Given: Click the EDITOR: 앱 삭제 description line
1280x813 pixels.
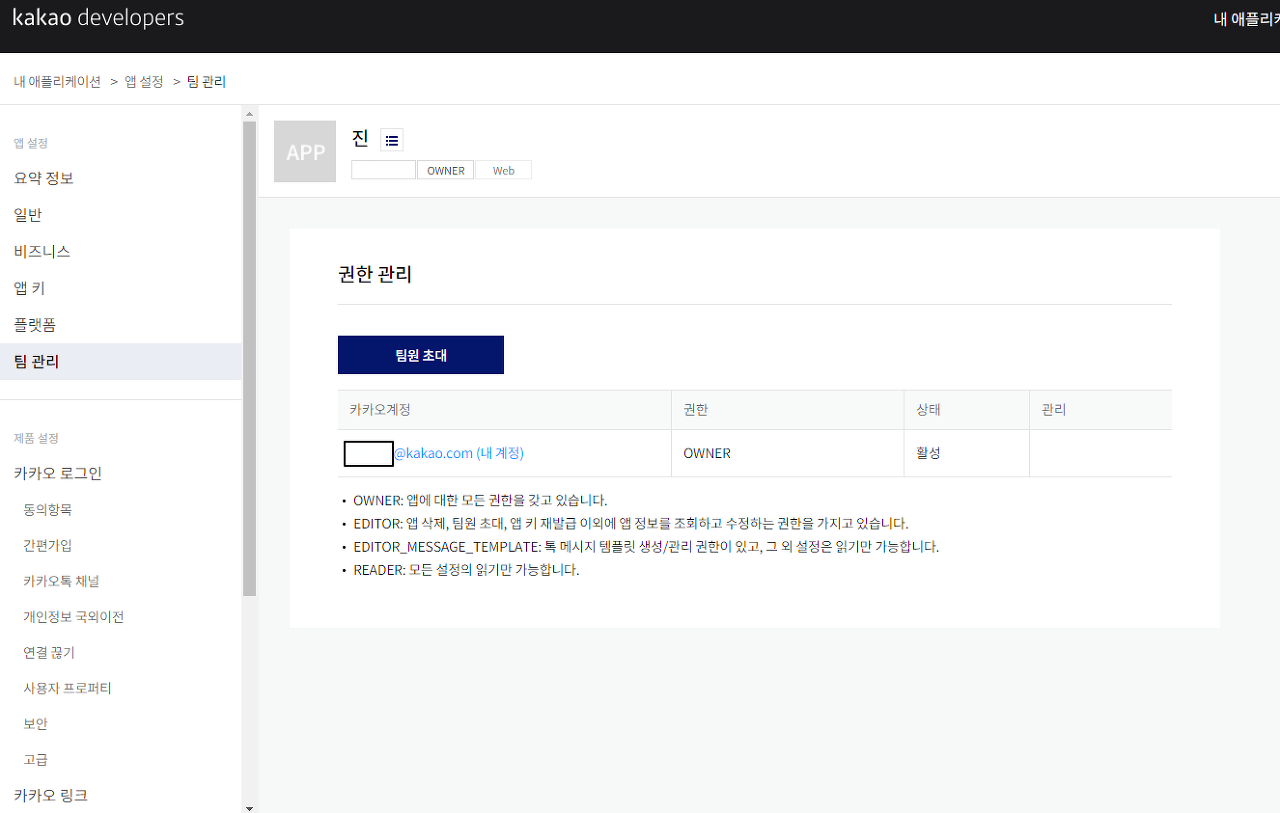Looking at the screenshot, I should 631,524.
